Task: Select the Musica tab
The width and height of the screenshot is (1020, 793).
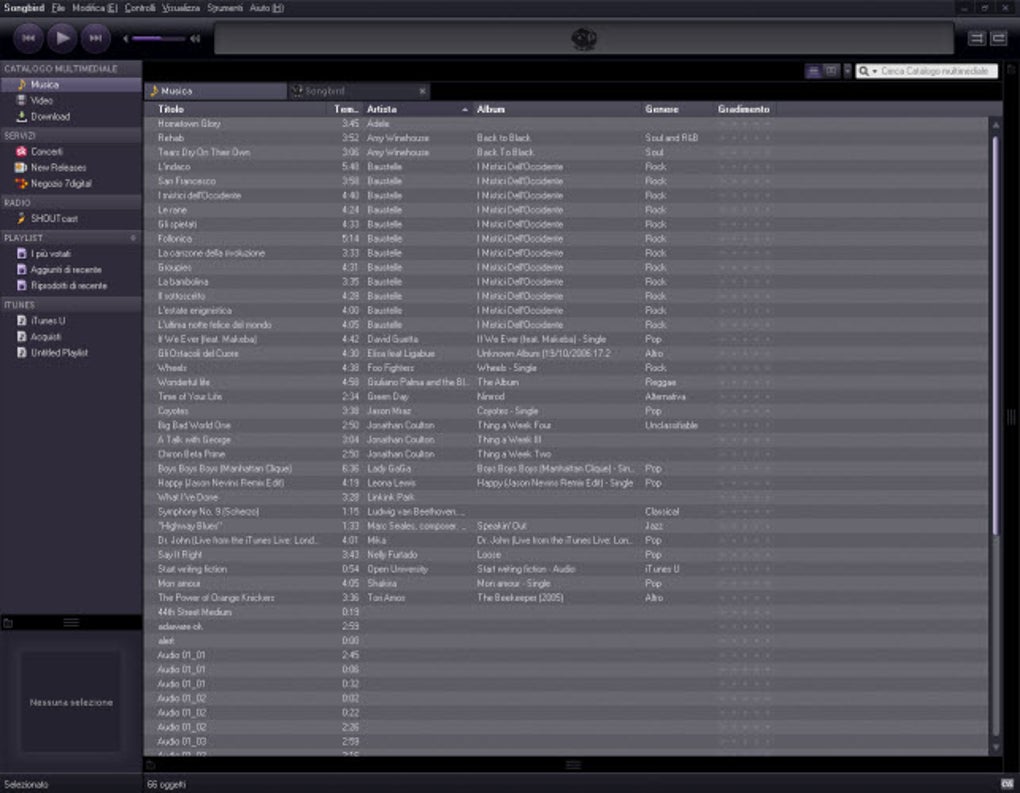Action: click(215, 91)
